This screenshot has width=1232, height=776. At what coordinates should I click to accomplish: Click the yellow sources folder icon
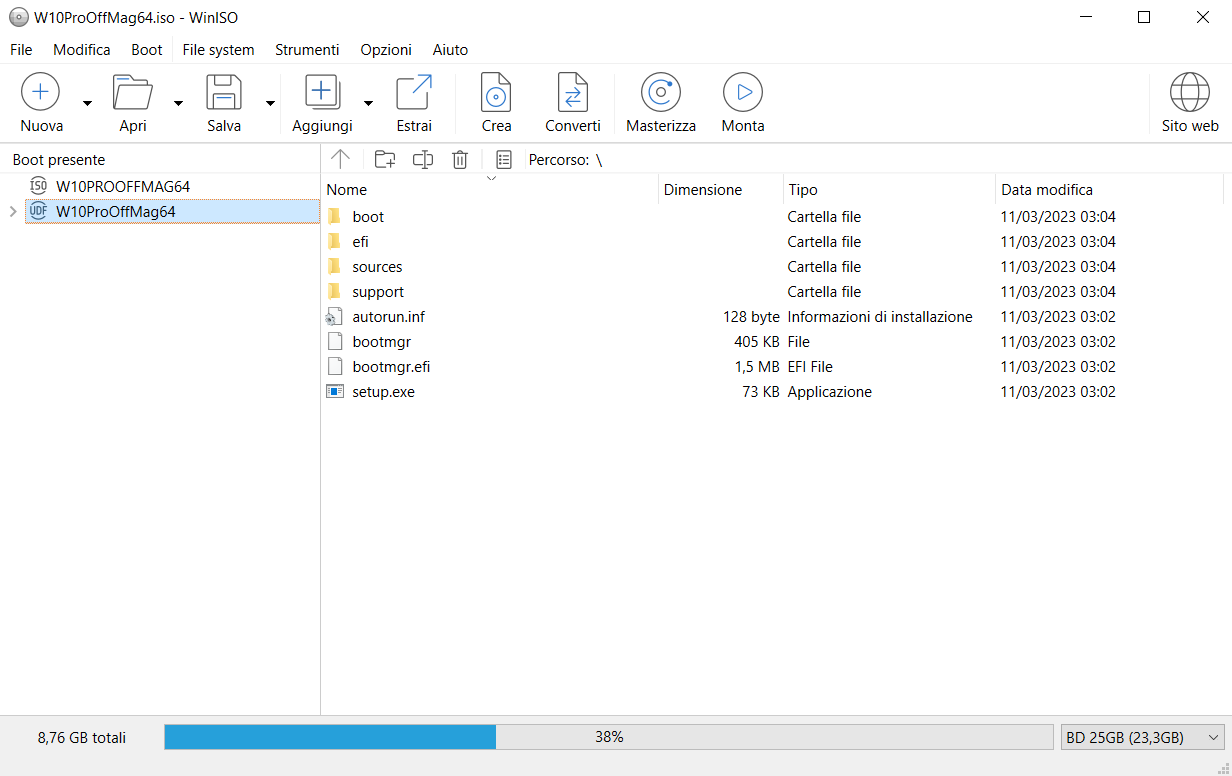(x=335, y=266)
